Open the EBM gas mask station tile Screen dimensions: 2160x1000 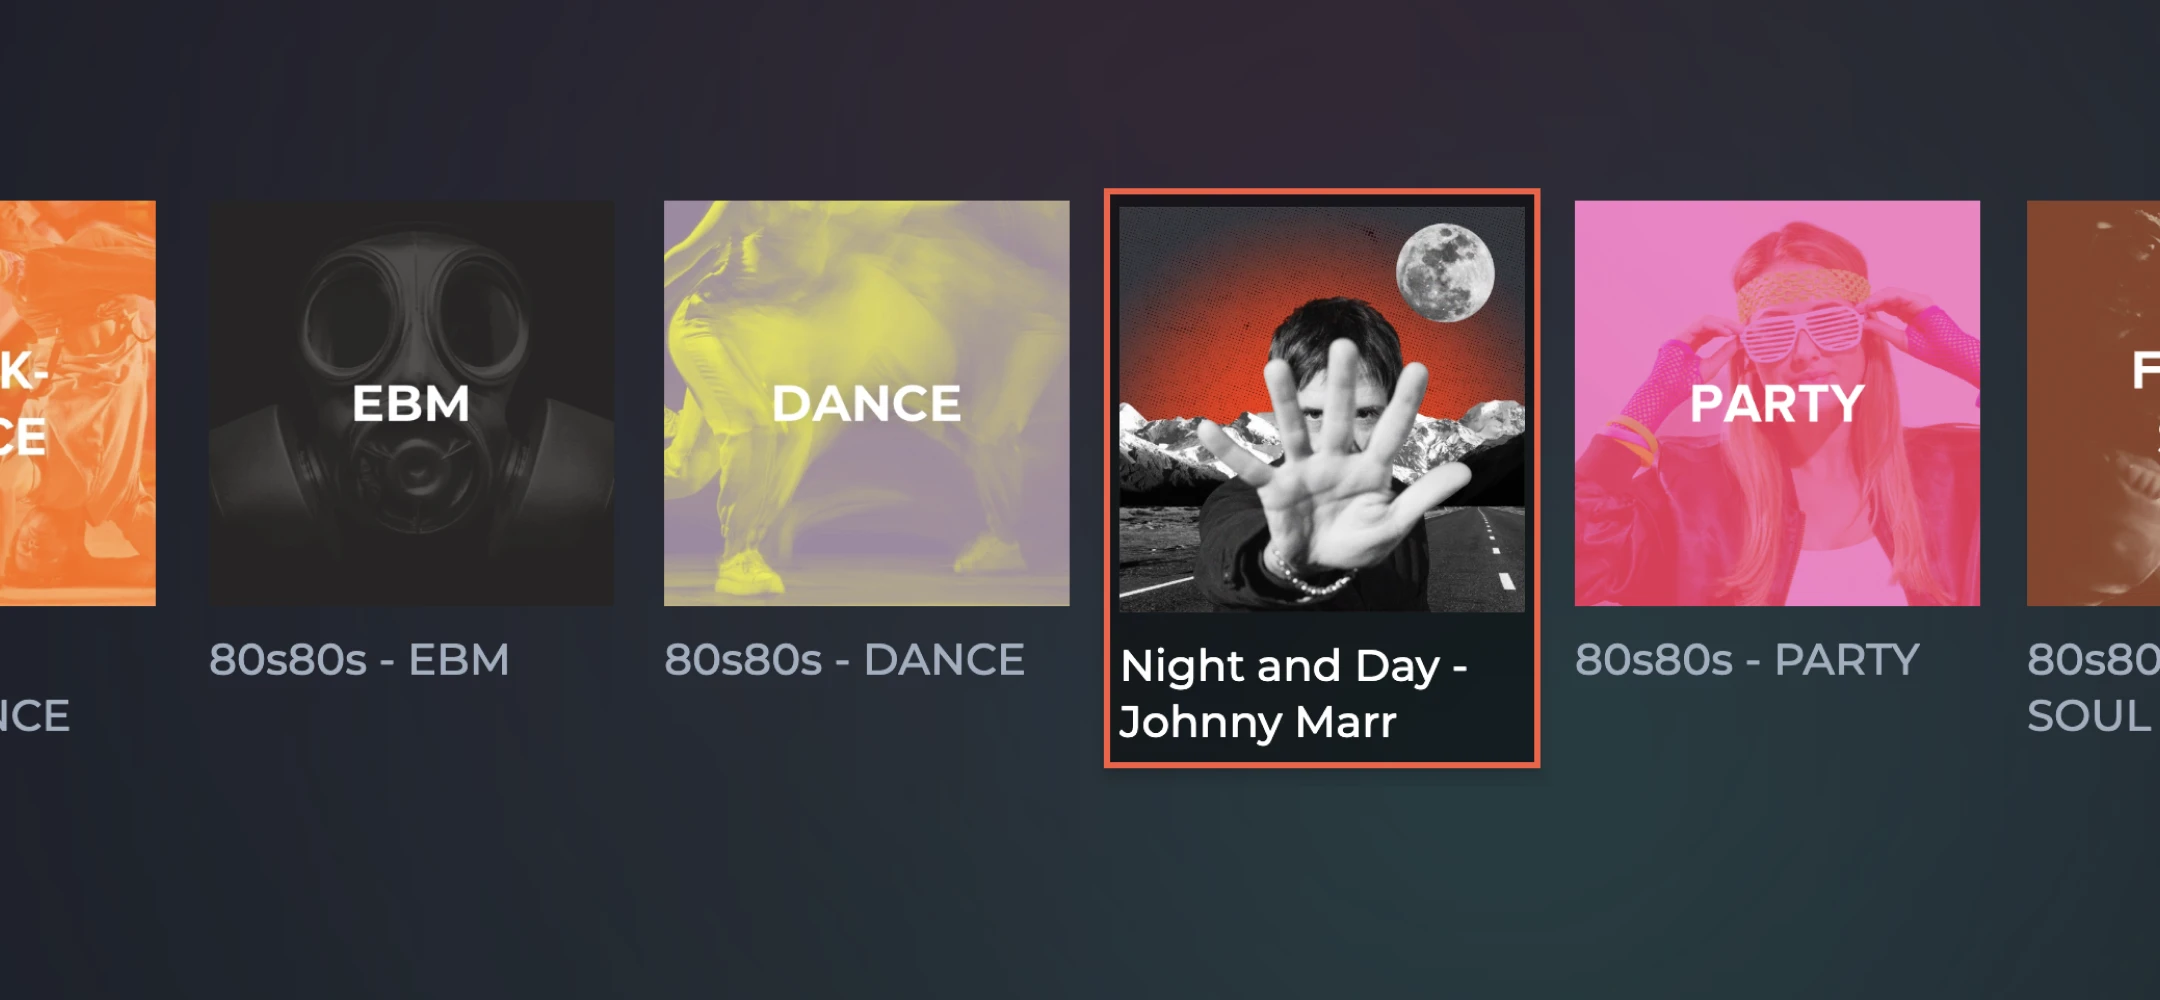[411, 403]
